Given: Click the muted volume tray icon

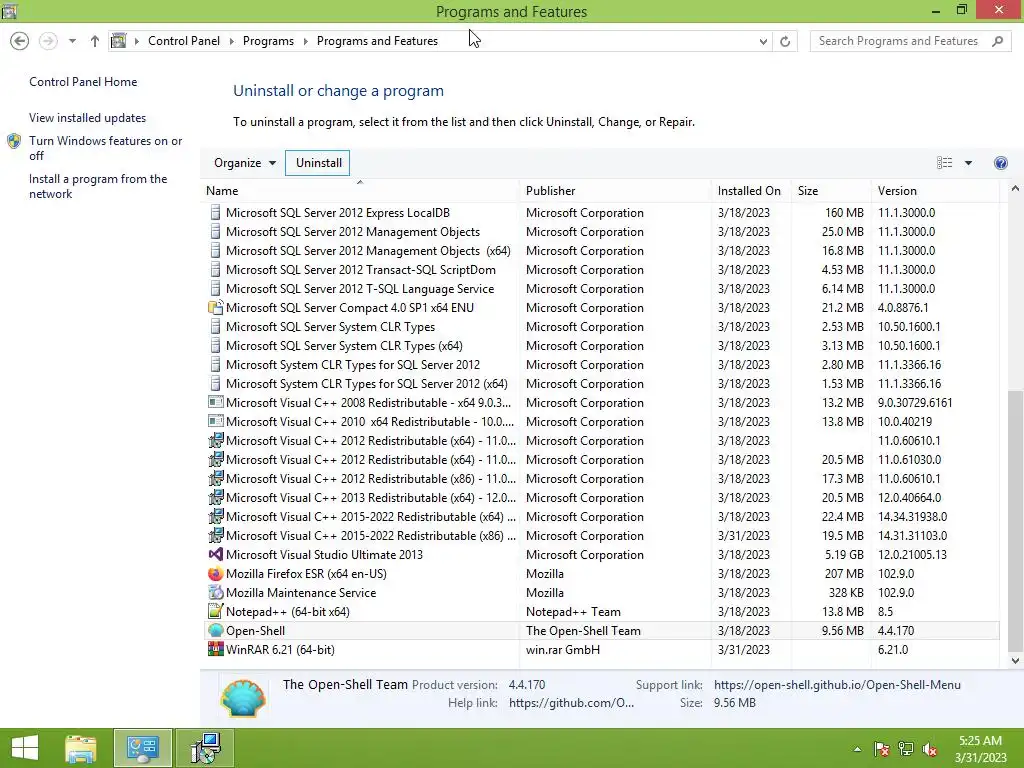Looking at the screenshot, I should click(x=930, y=749).
